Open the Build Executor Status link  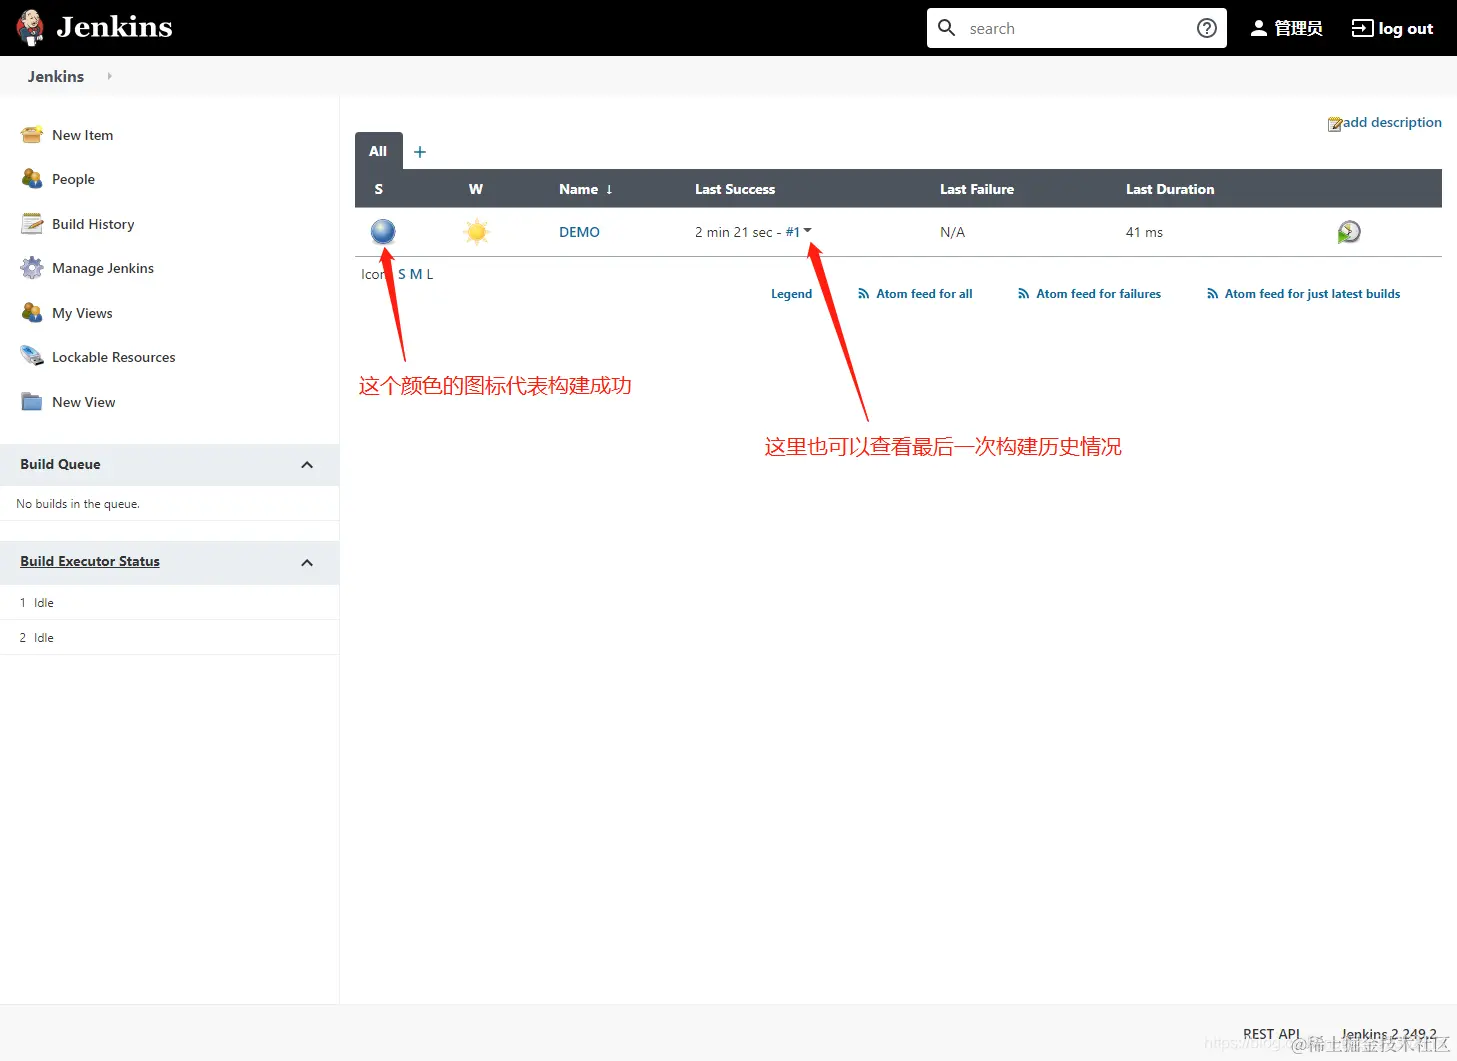click(x=90, y=561)
